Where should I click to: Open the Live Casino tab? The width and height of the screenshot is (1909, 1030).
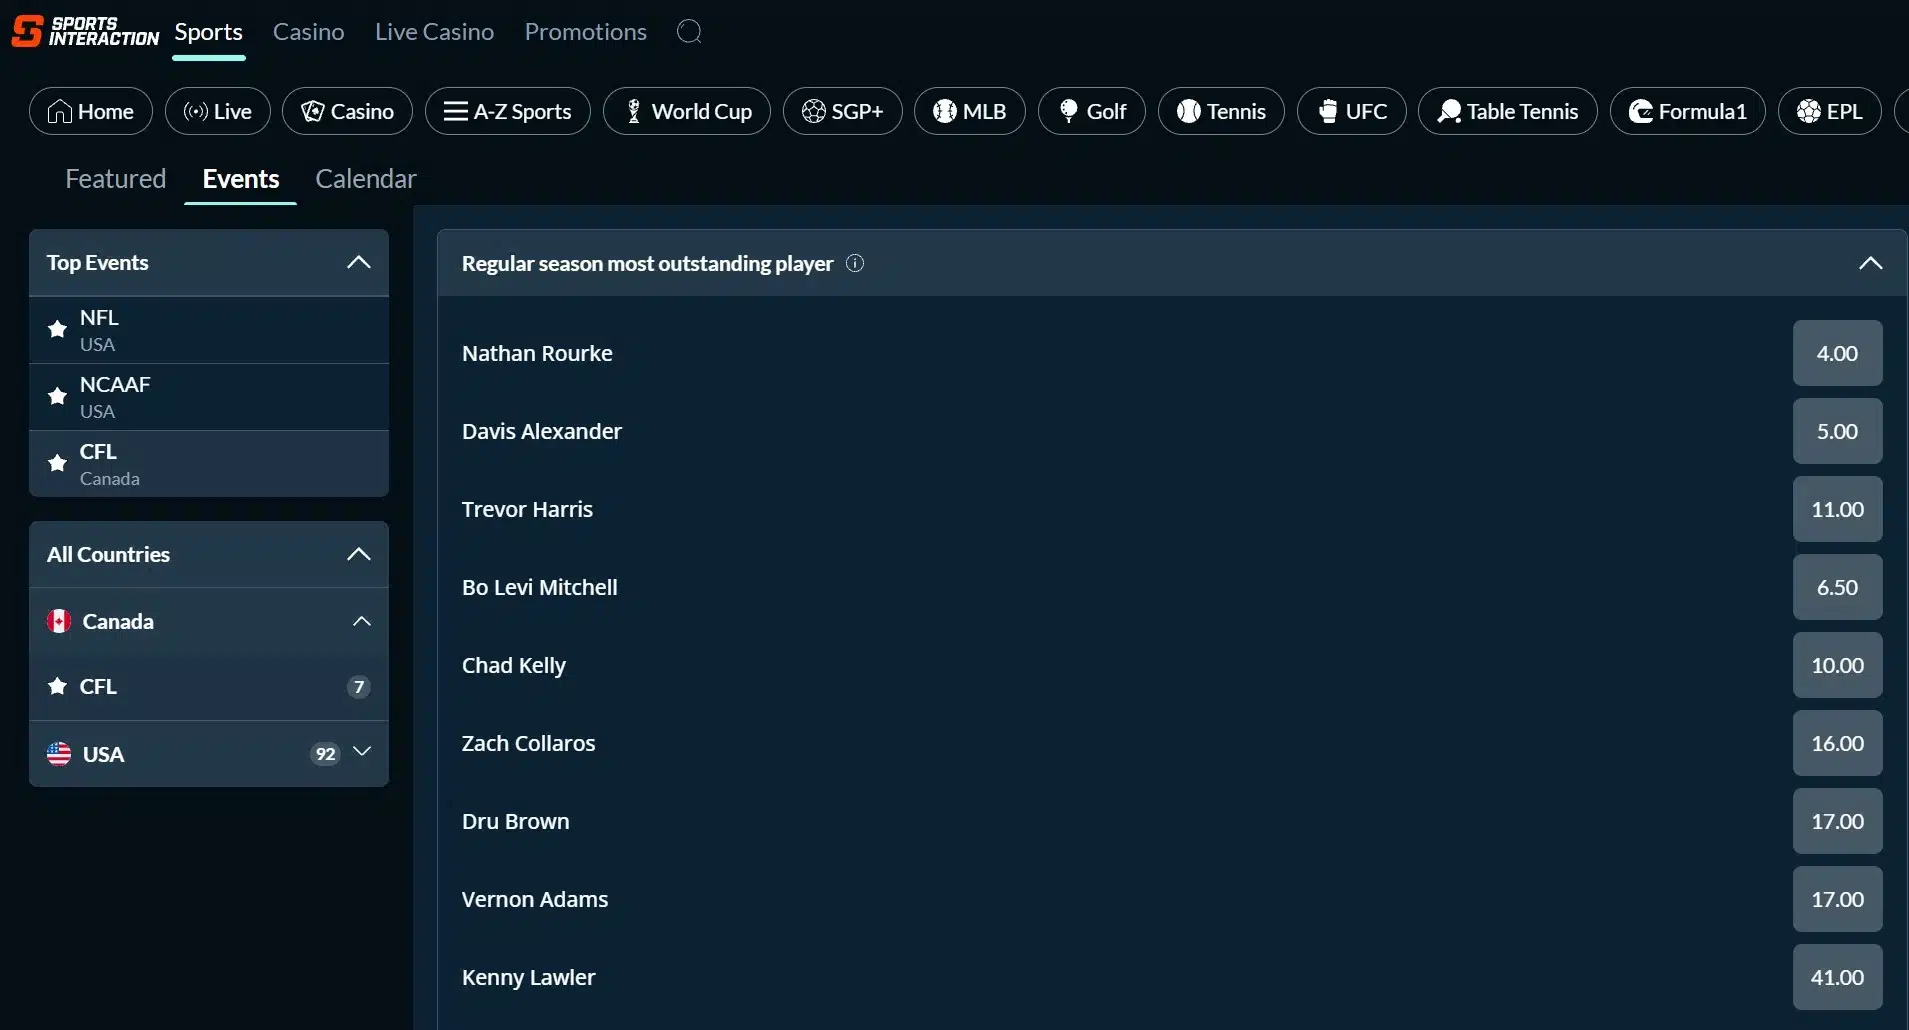(x=434, y=32)
